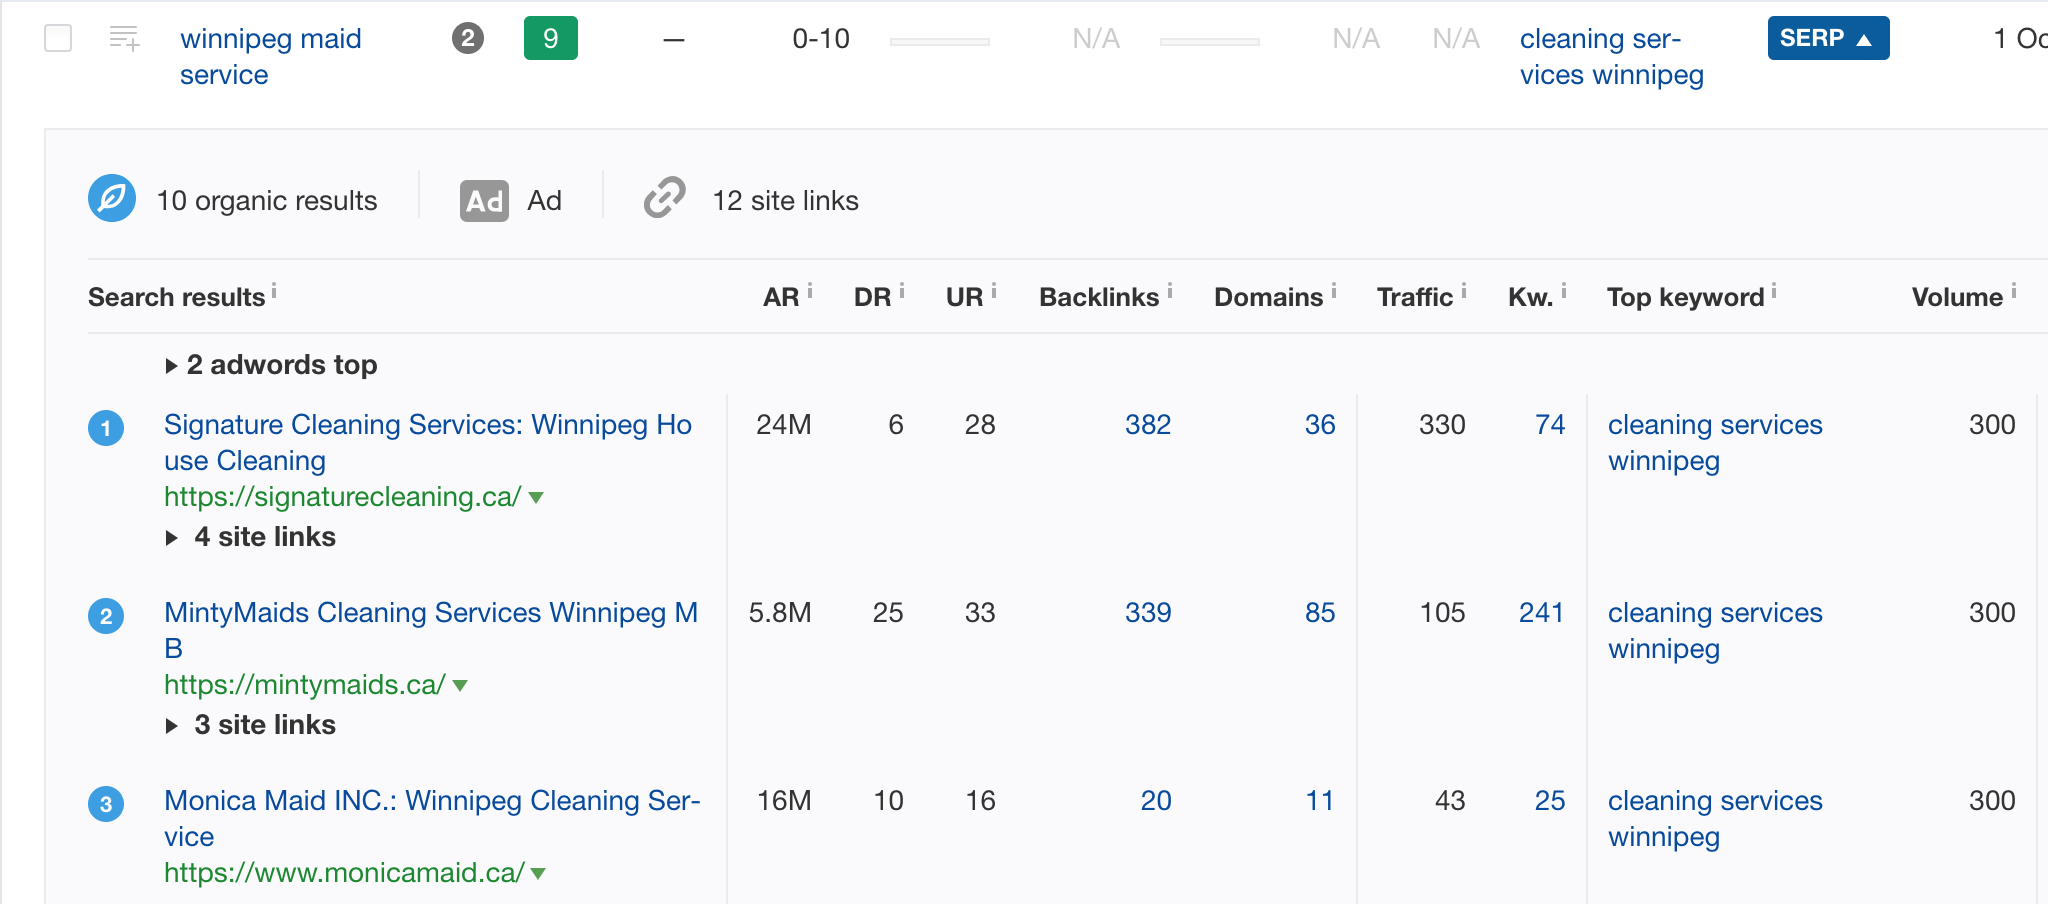Click domains count 85 for MintyMaids

[1320, 613]
